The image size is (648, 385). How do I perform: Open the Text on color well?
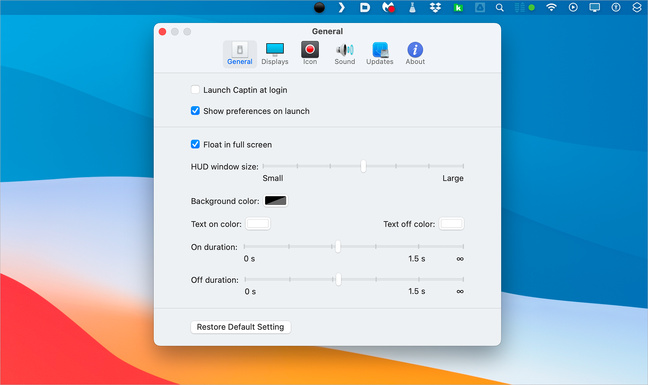click(x=258, y=224)
